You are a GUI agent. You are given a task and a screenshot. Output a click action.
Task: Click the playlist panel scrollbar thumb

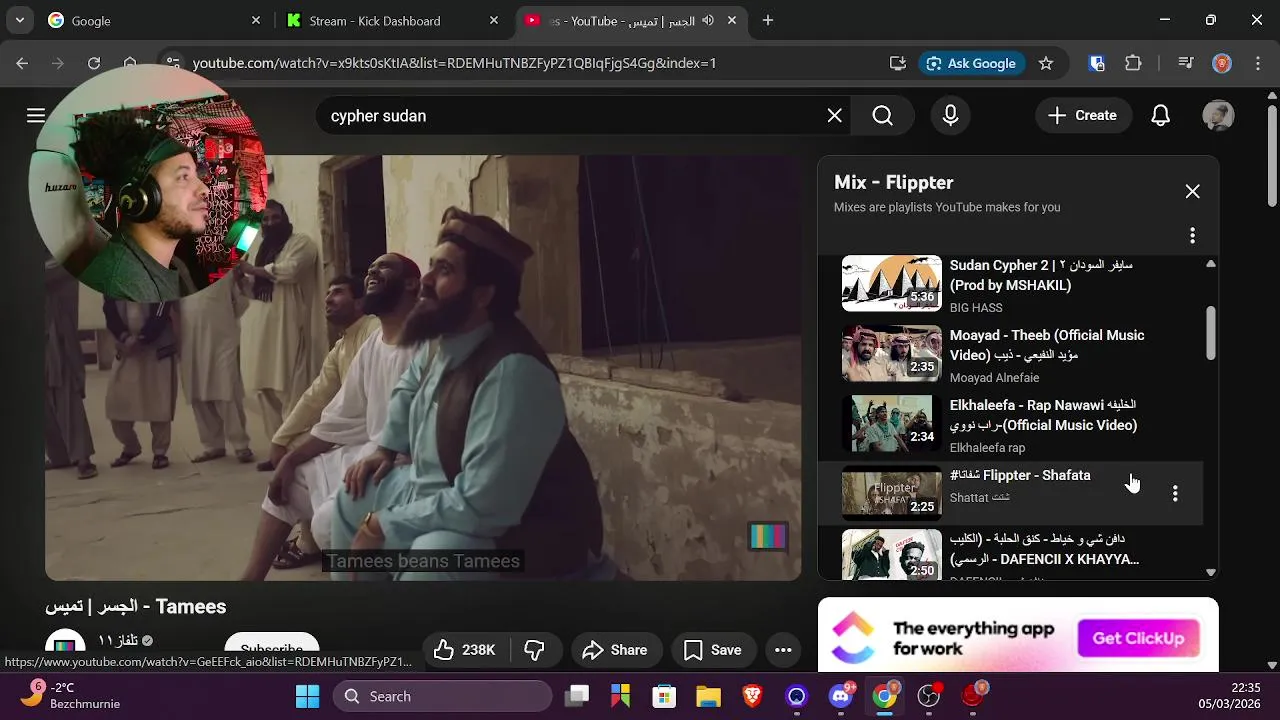coord(1211,333)
